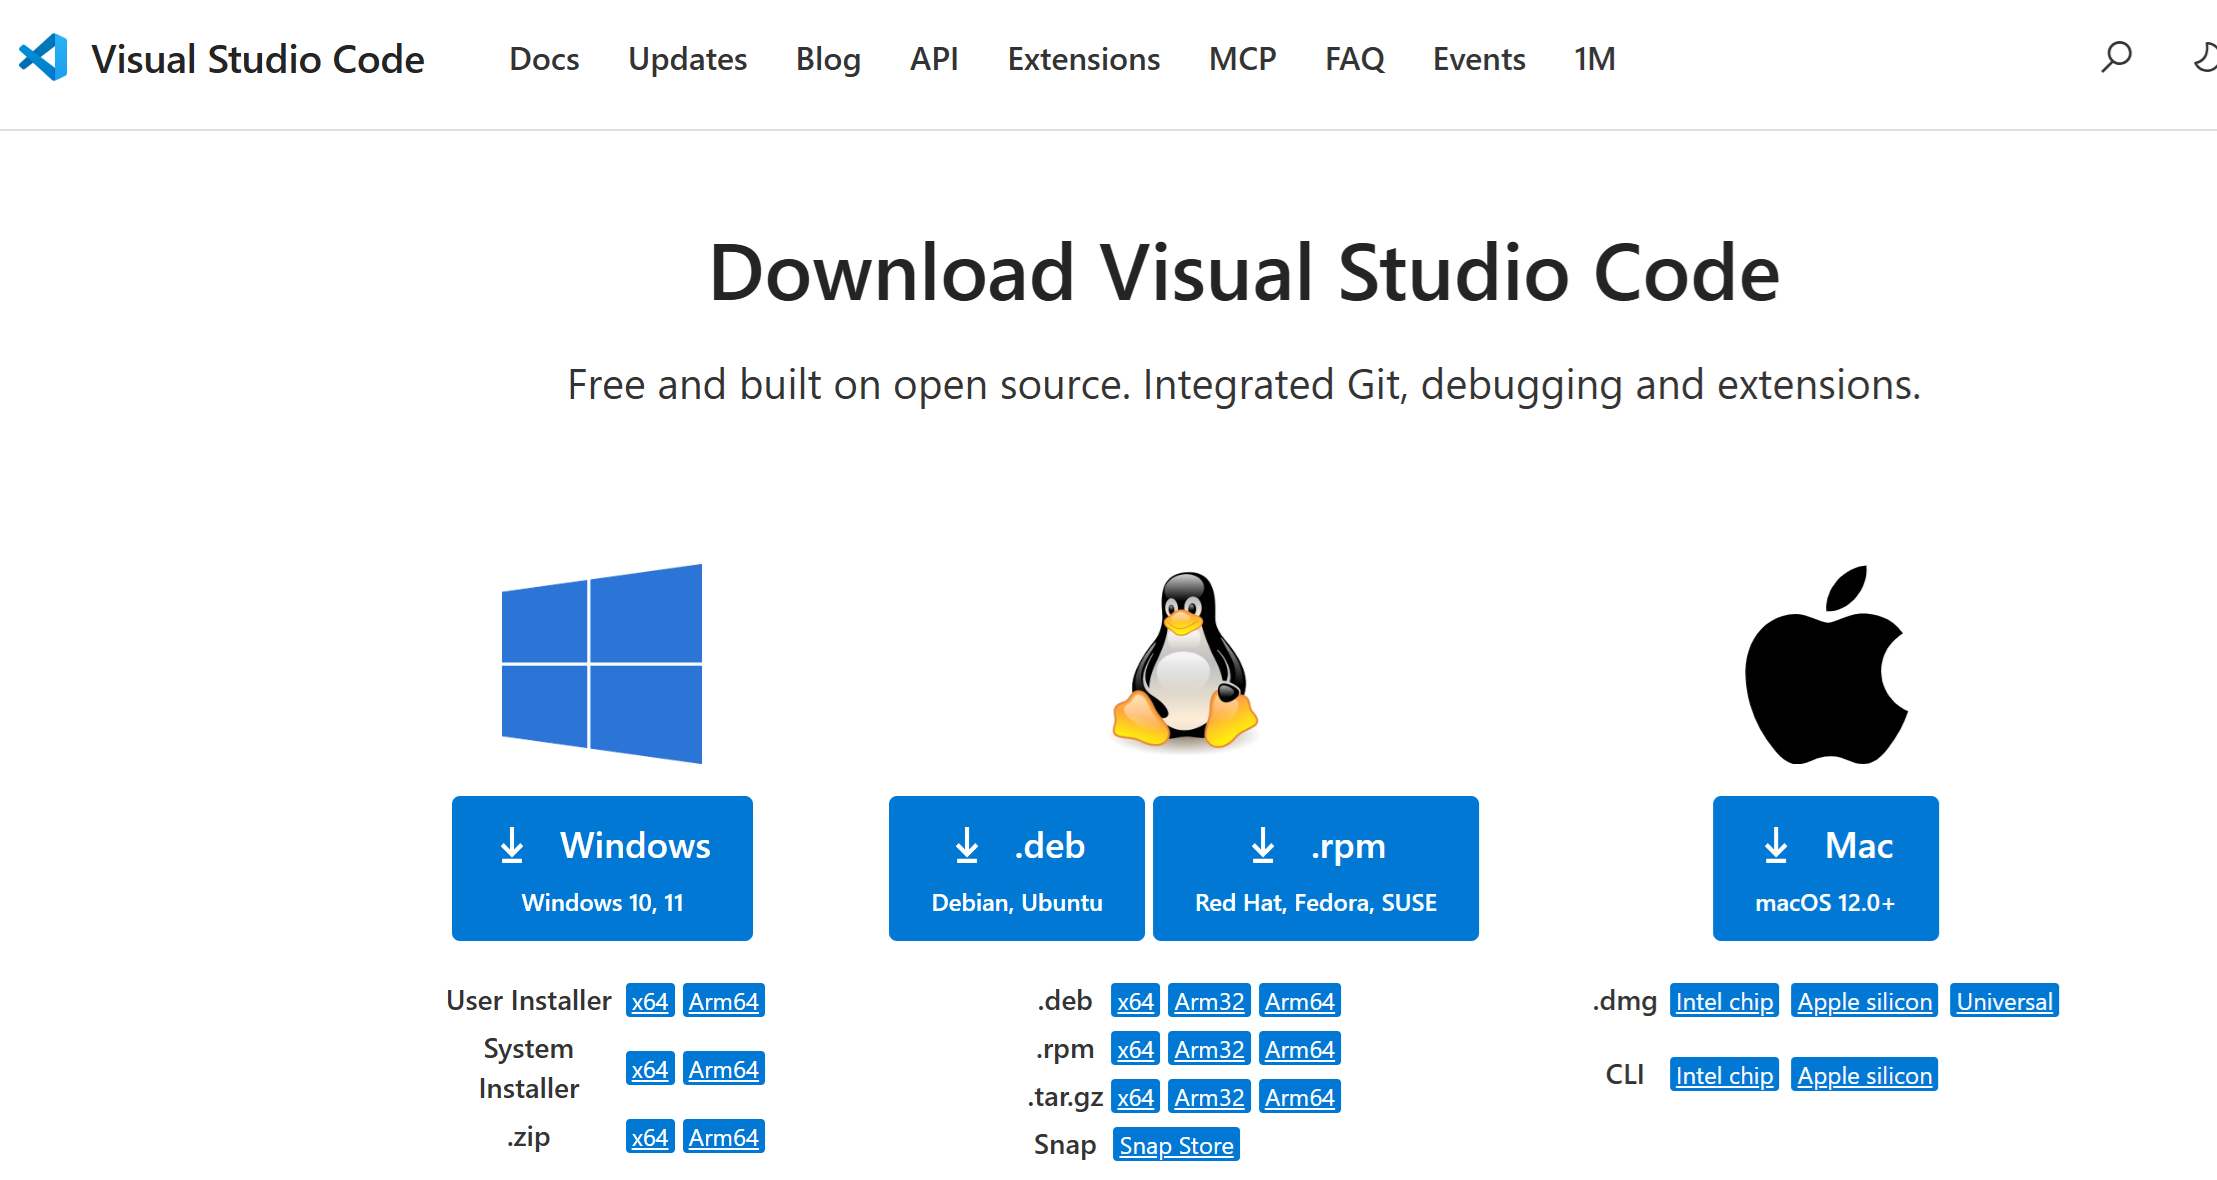Click the '.dmg' row label
This screenshot has width=2217, height=1180.
click(x=1625, y=1001)
